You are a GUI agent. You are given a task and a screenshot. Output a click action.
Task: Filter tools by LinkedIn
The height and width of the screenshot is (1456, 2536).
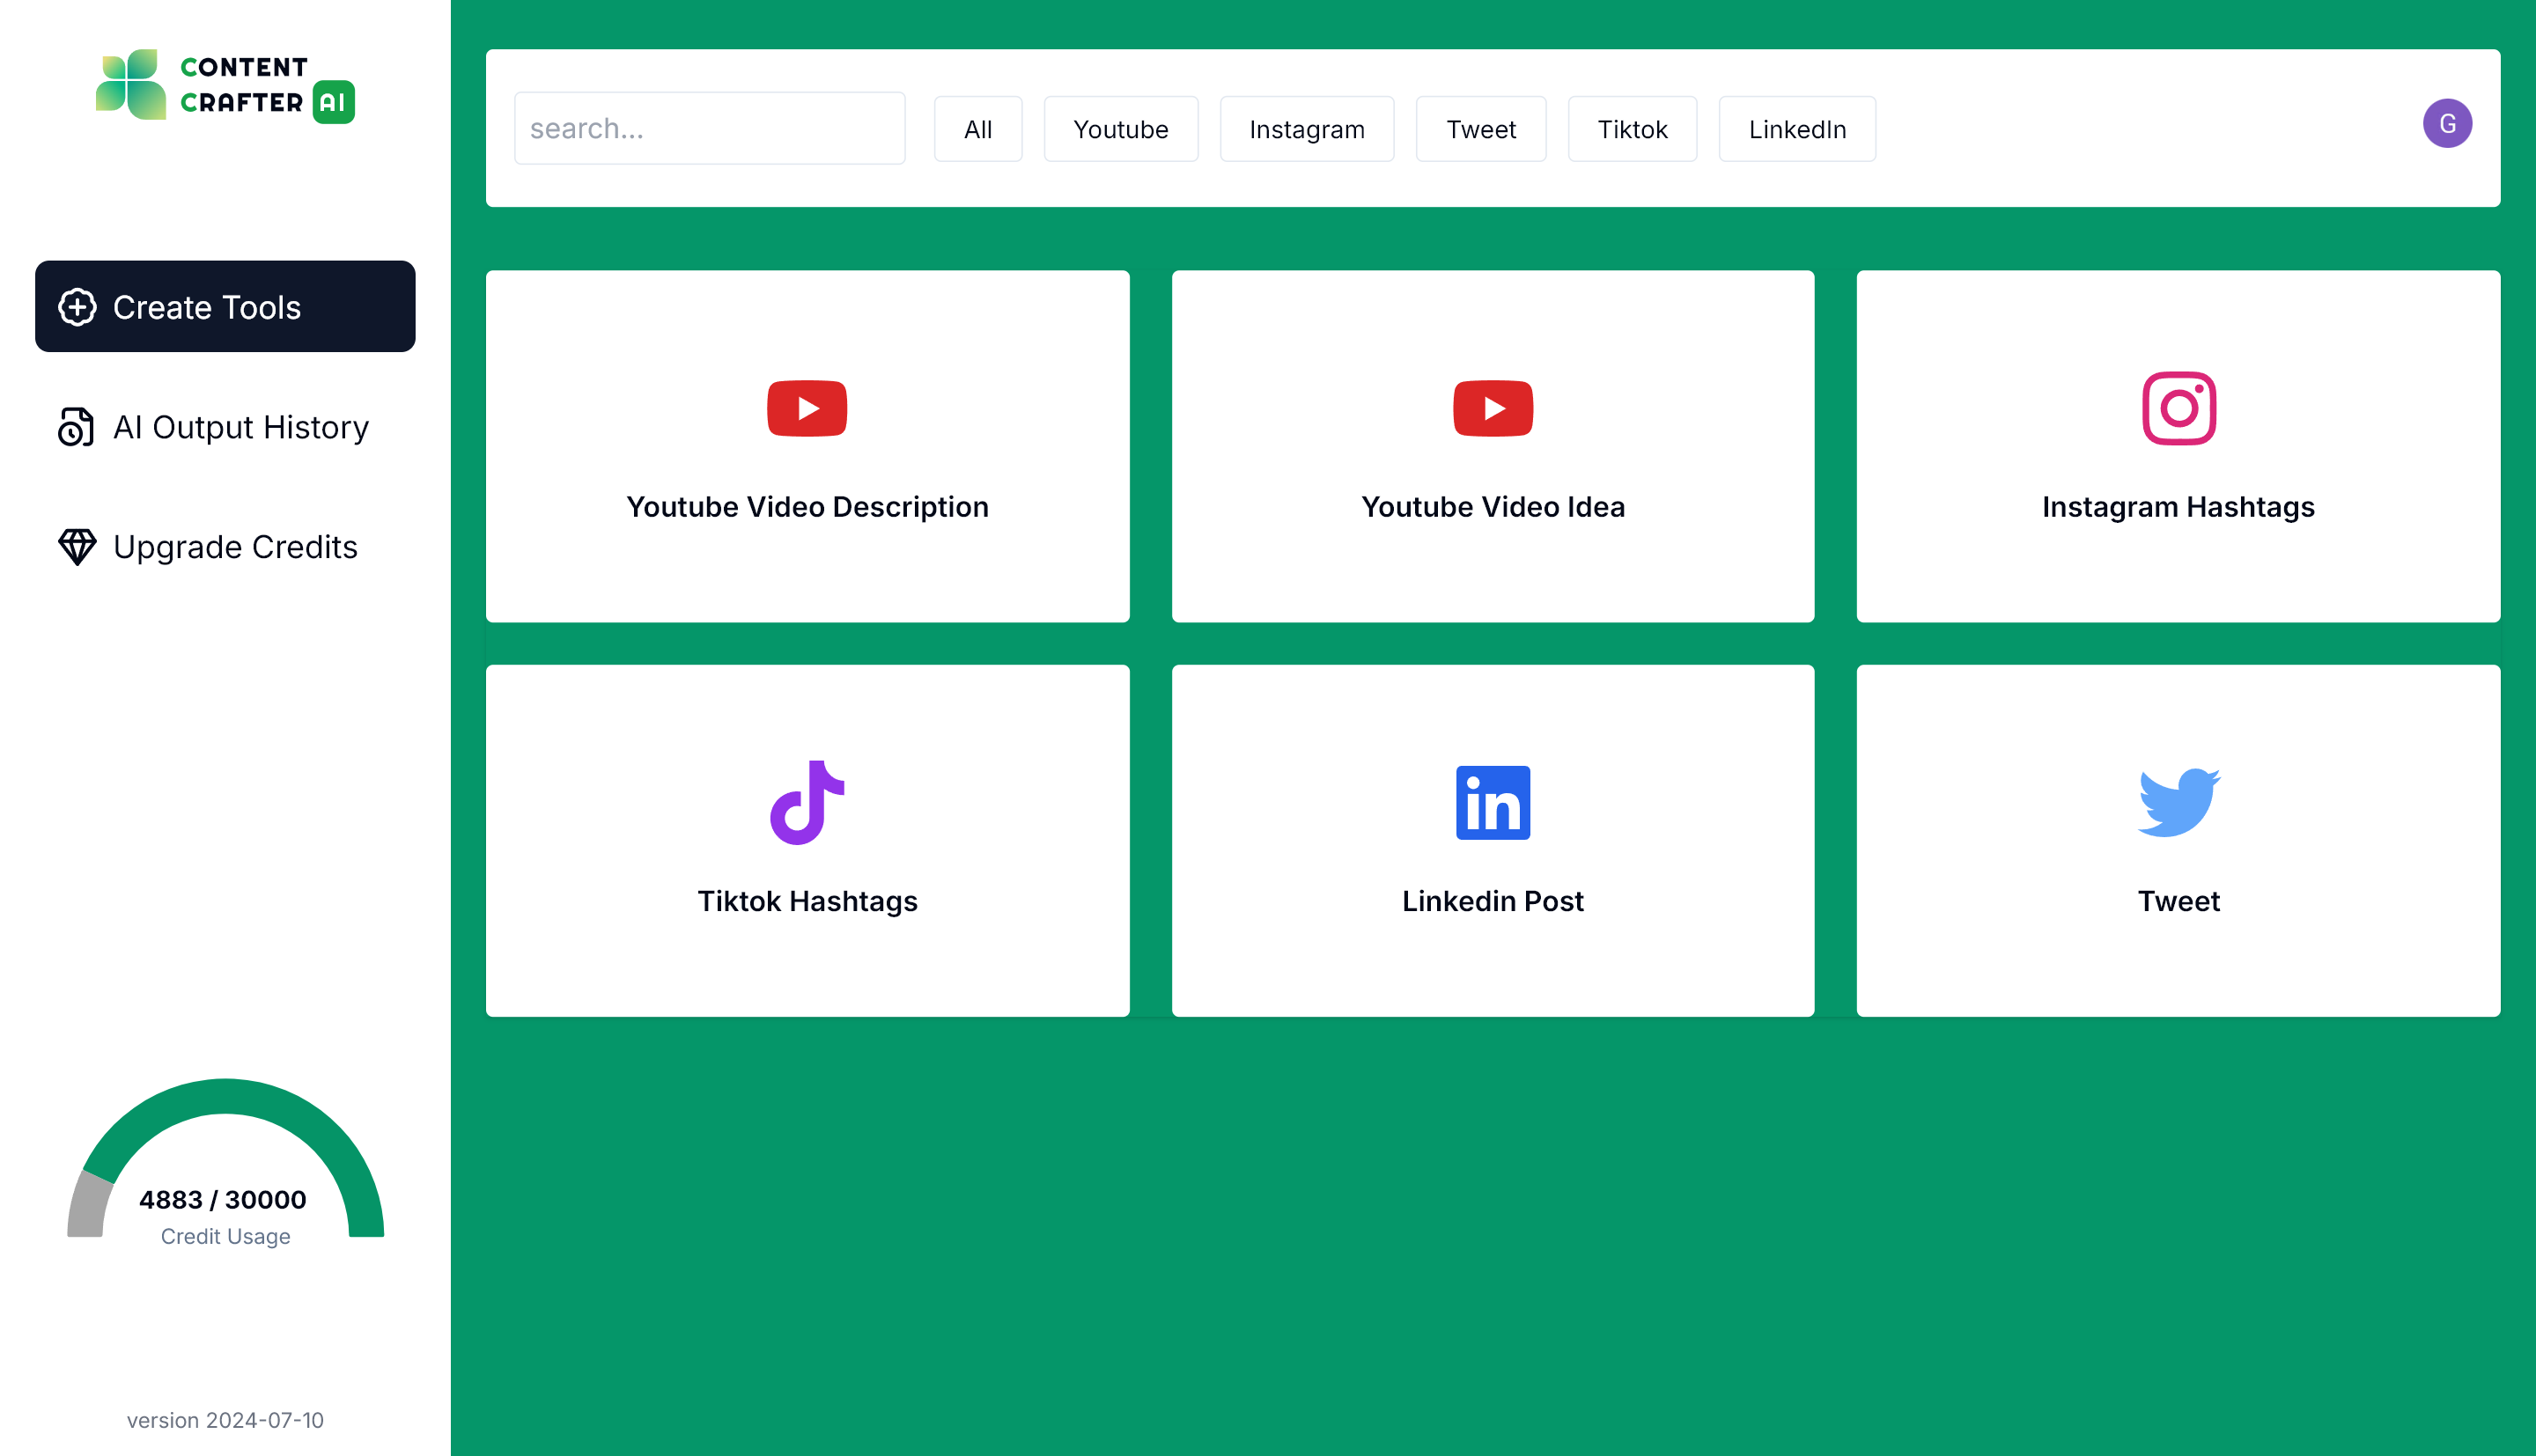(1797, 129)
